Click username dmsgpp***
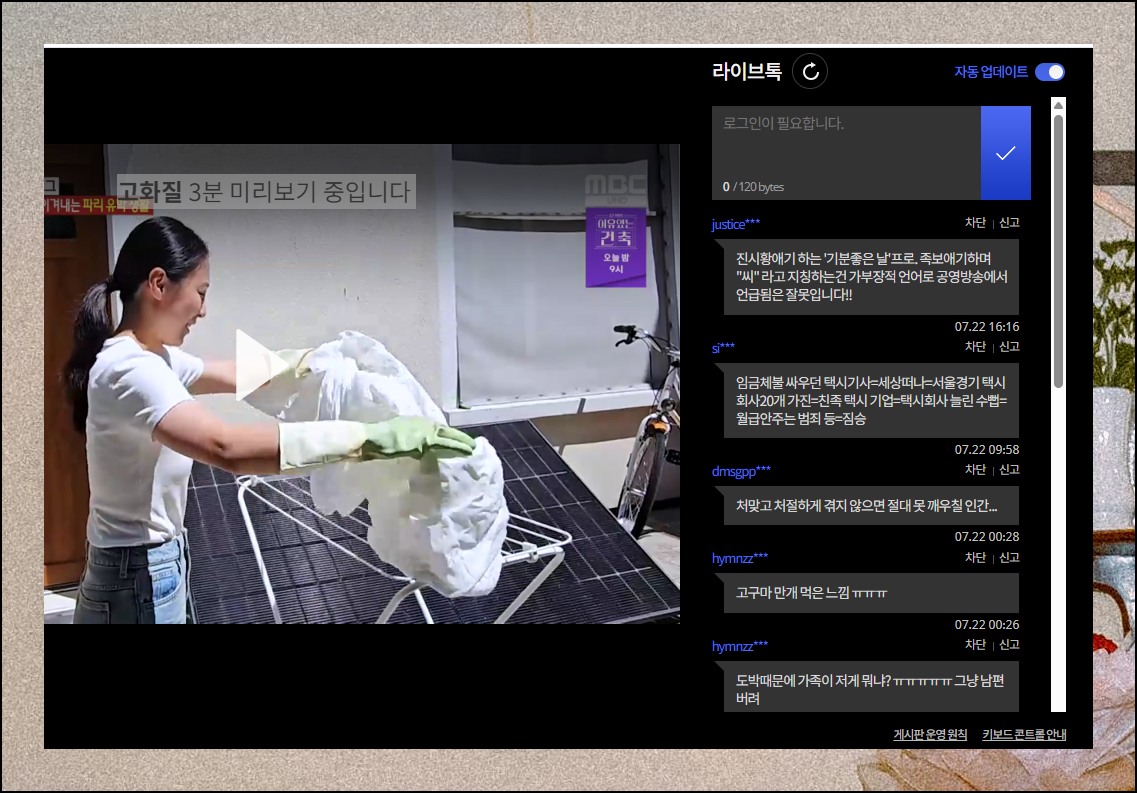1137x793 pixels. pyautogui.click(x=741, y=471)
